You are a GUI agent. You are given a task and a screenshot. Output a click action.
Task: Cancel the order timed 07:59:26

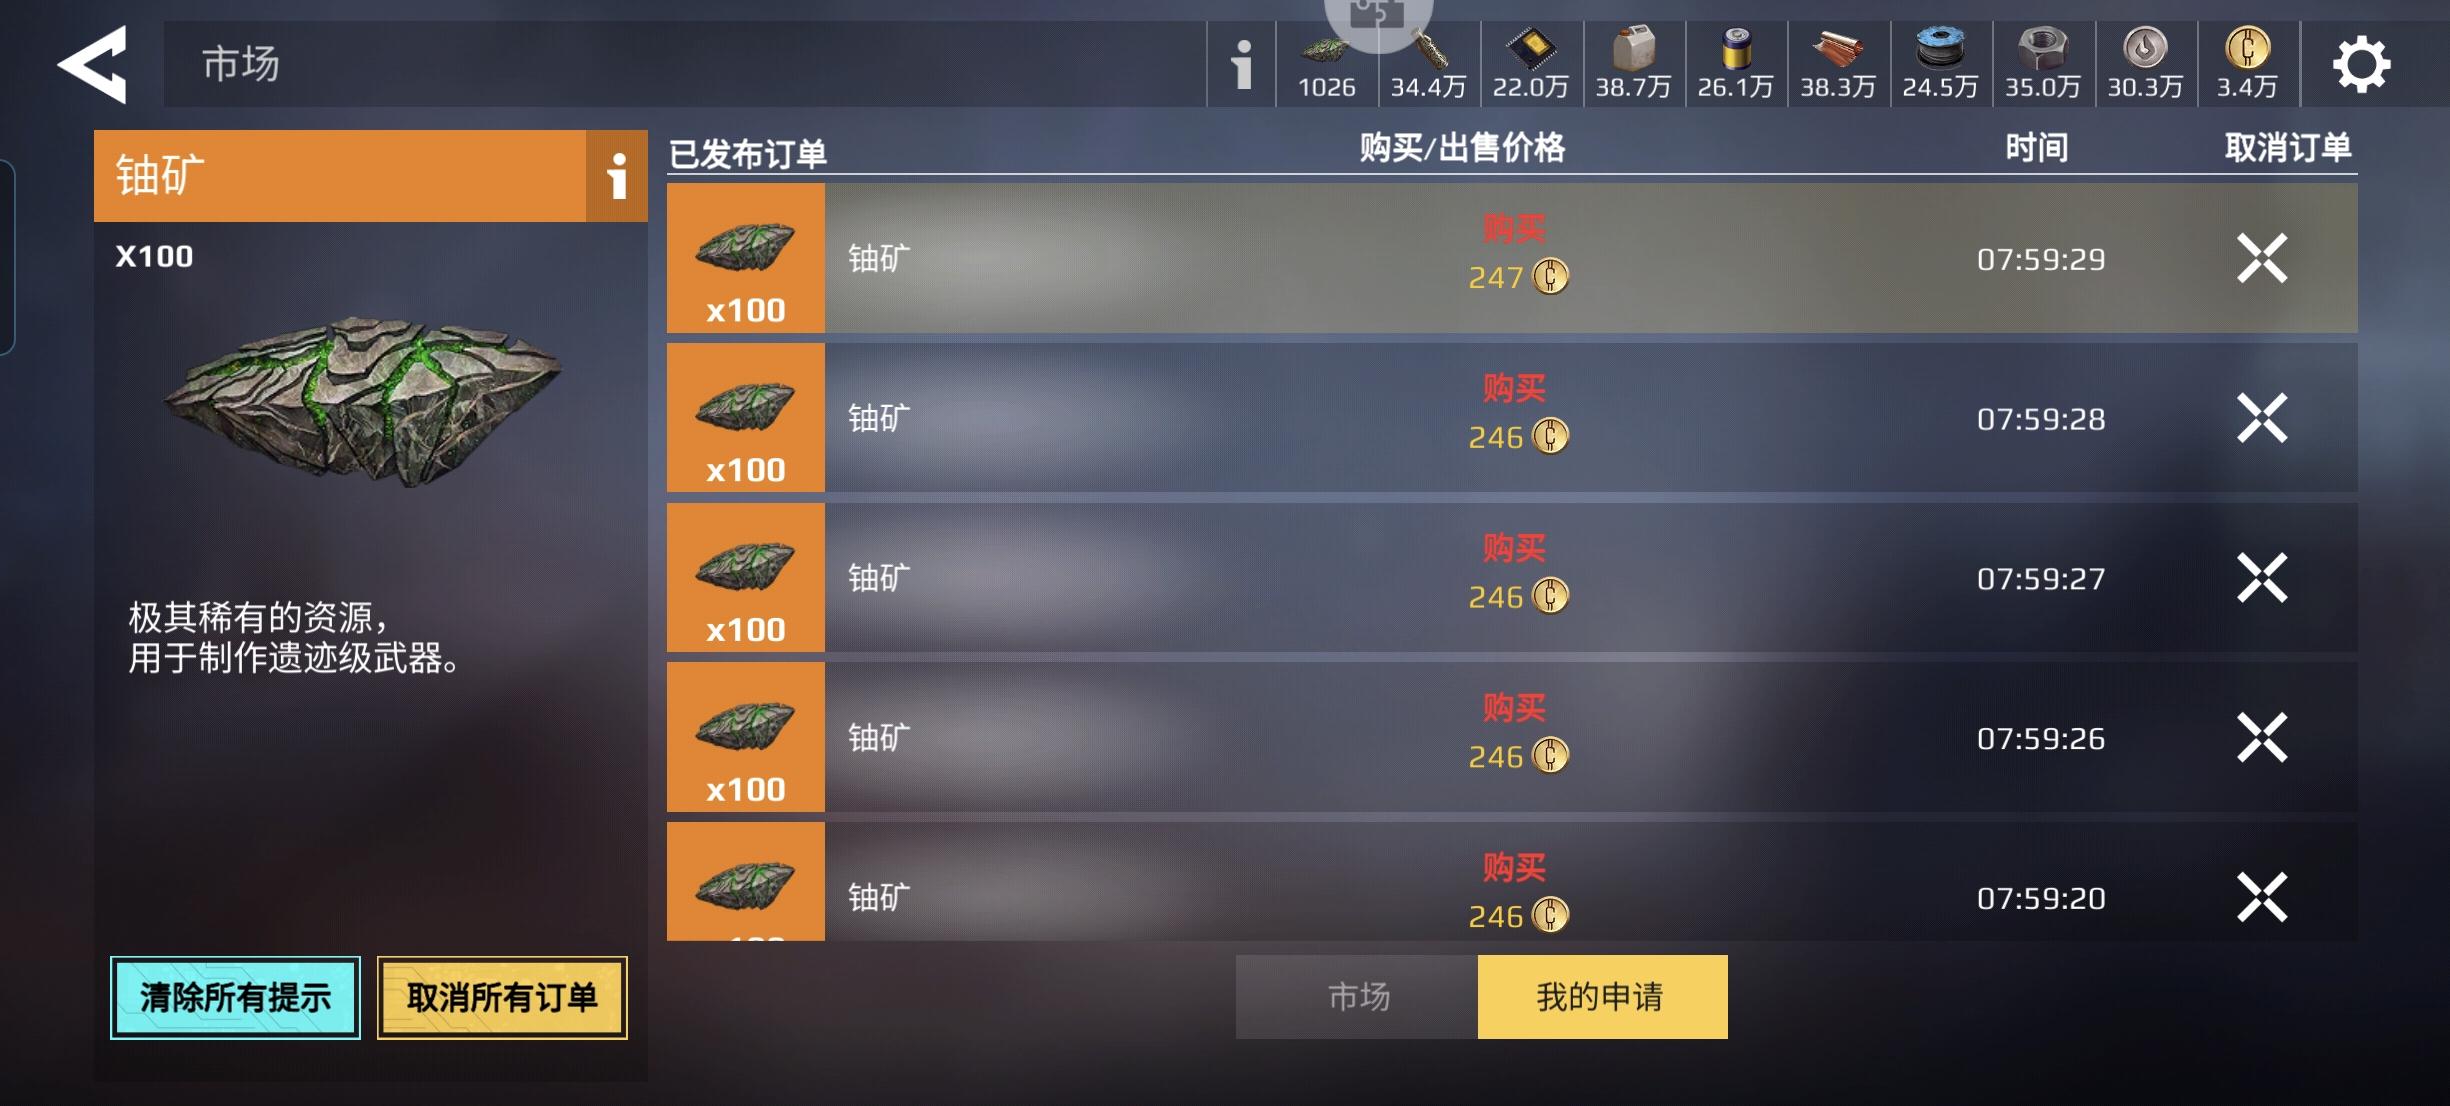[x=2262, y=738]
